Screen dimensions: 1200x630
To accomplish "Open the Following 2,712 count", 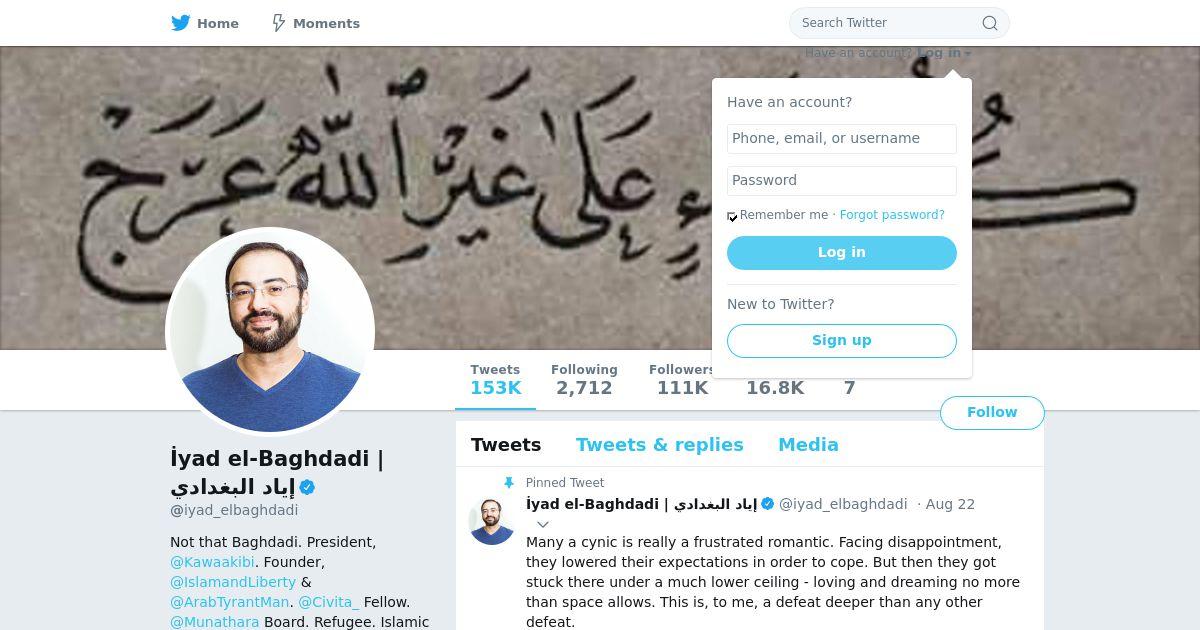I will pos(584,380).
